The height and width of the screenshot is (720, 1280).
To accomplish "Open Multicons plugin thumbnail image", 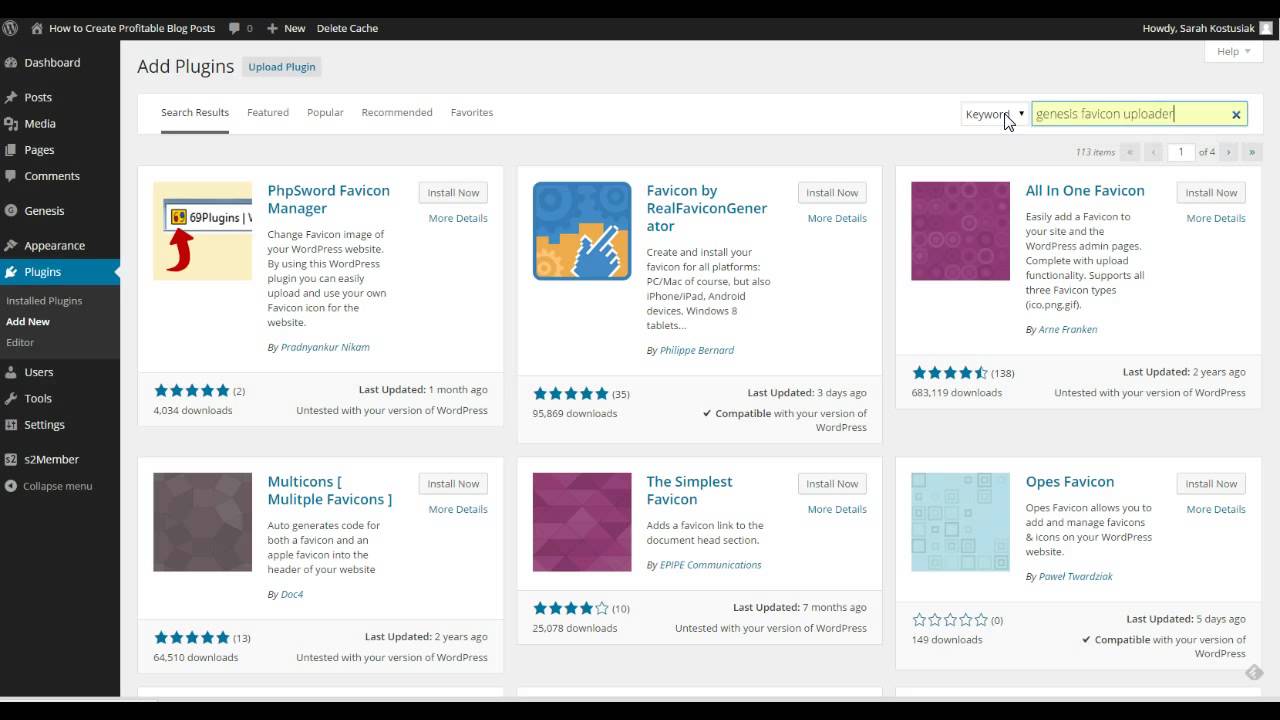I will tap(203, 522).
